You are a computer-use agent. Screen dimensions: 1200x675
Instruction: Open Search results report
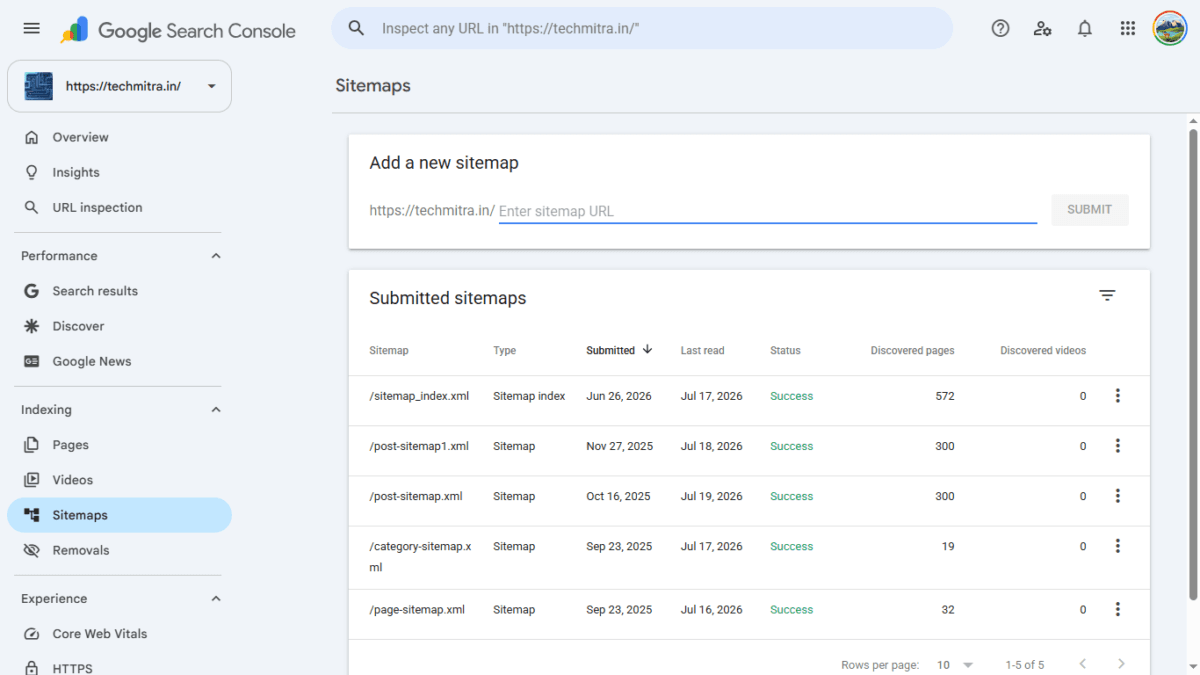coord(119,291)
